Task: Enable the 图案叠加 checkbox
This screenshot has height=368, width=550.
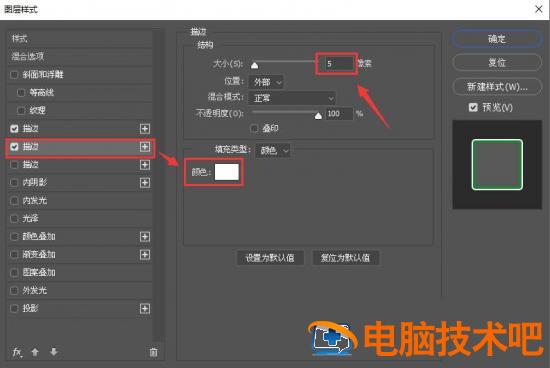Action: 14,273
